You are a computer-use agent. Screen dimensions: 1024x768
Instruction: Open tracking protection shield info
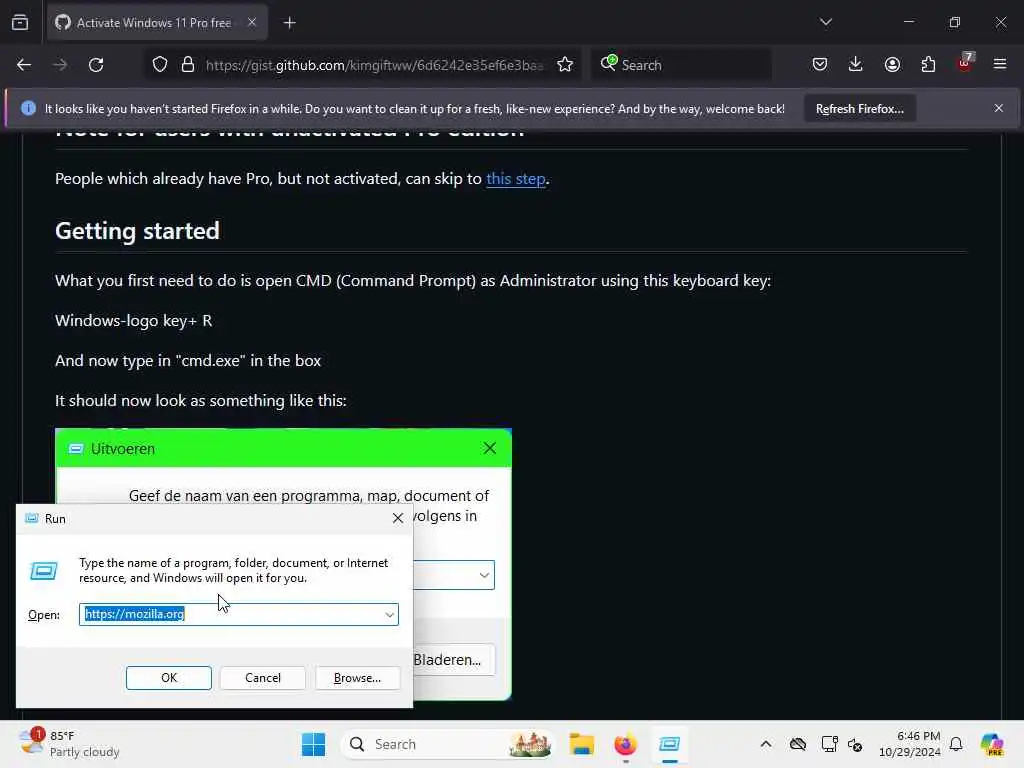[x=160, y=65]
